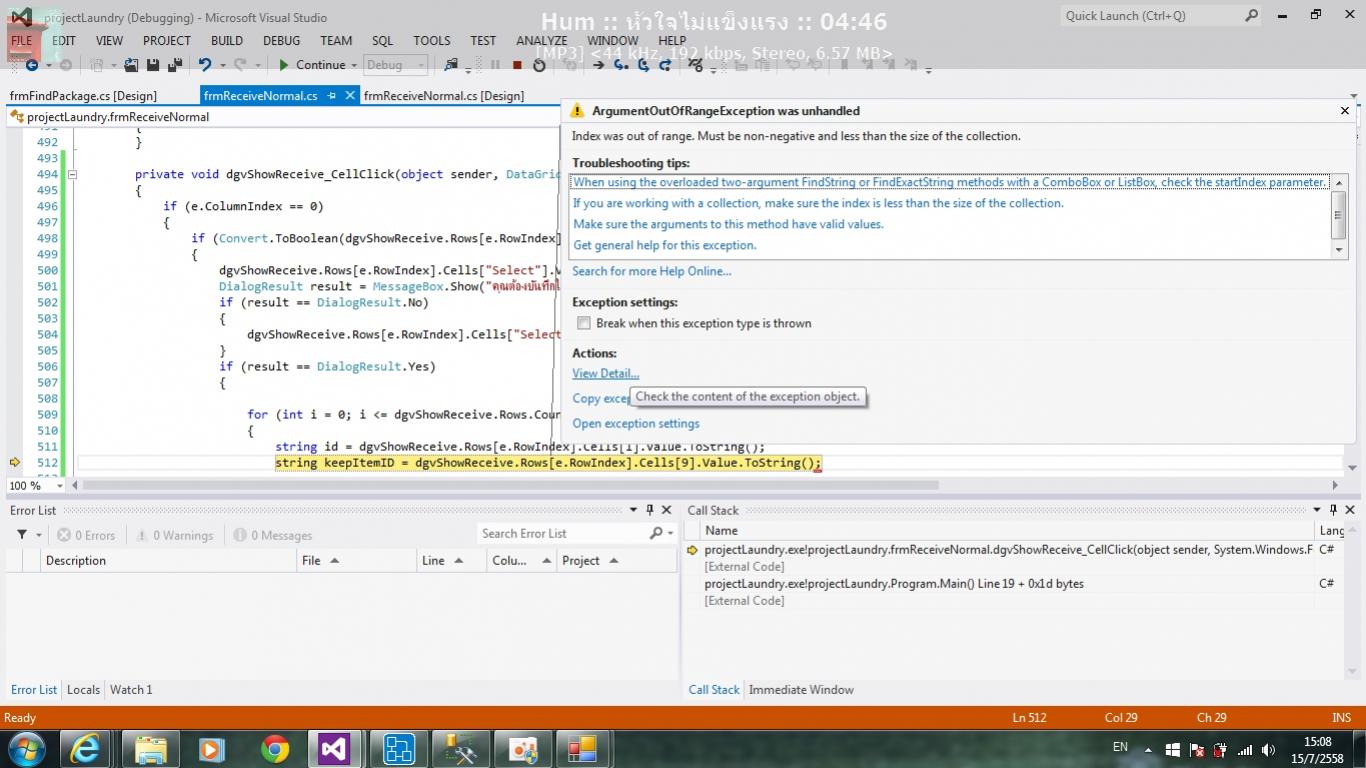Click the valid argument values tip link

coord(728,224)
